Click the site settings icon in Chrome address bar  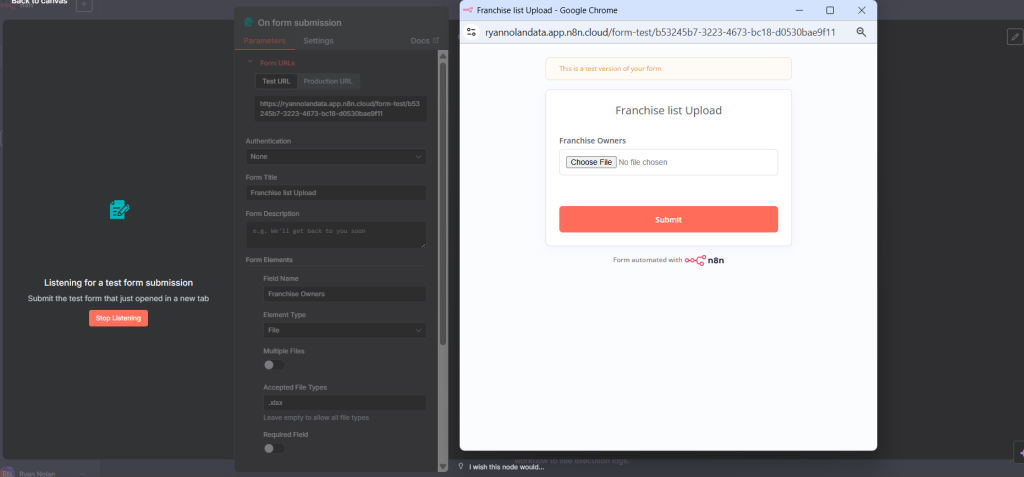(x=472, y=31)
